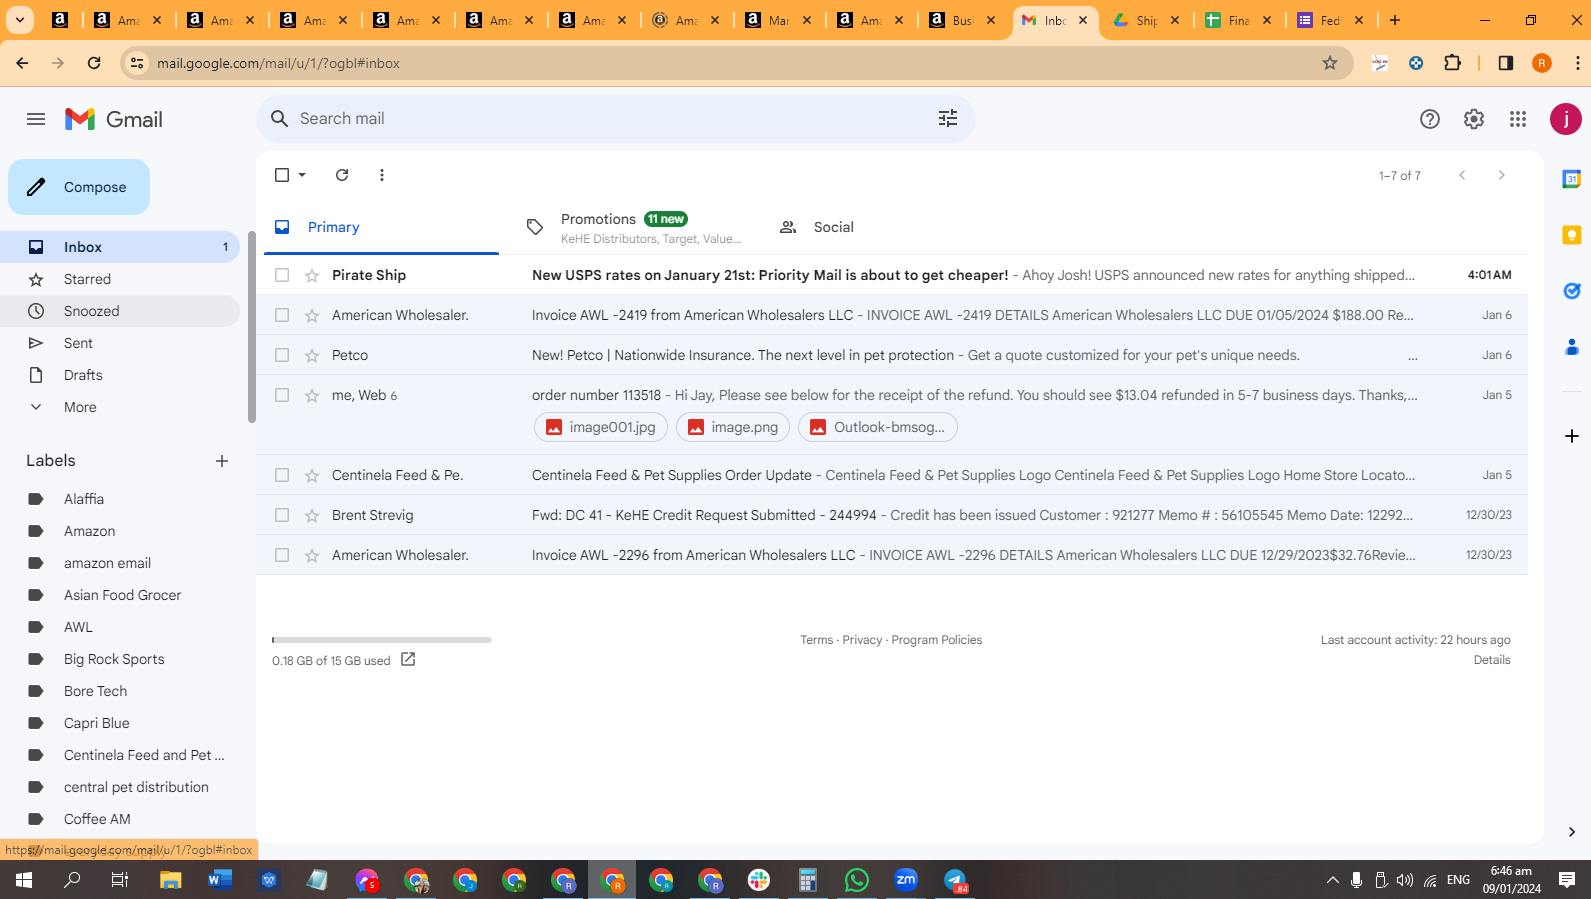Create a new label with plus icon
The height and width of the screenshot is (899, 1591).
222,461
